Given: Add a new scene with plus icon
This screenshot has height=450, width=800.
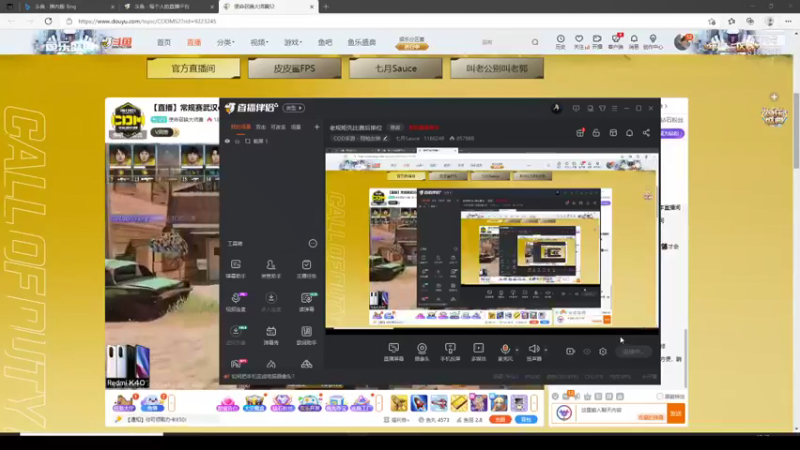Looking at the screenshot, I should coord(317,127).
